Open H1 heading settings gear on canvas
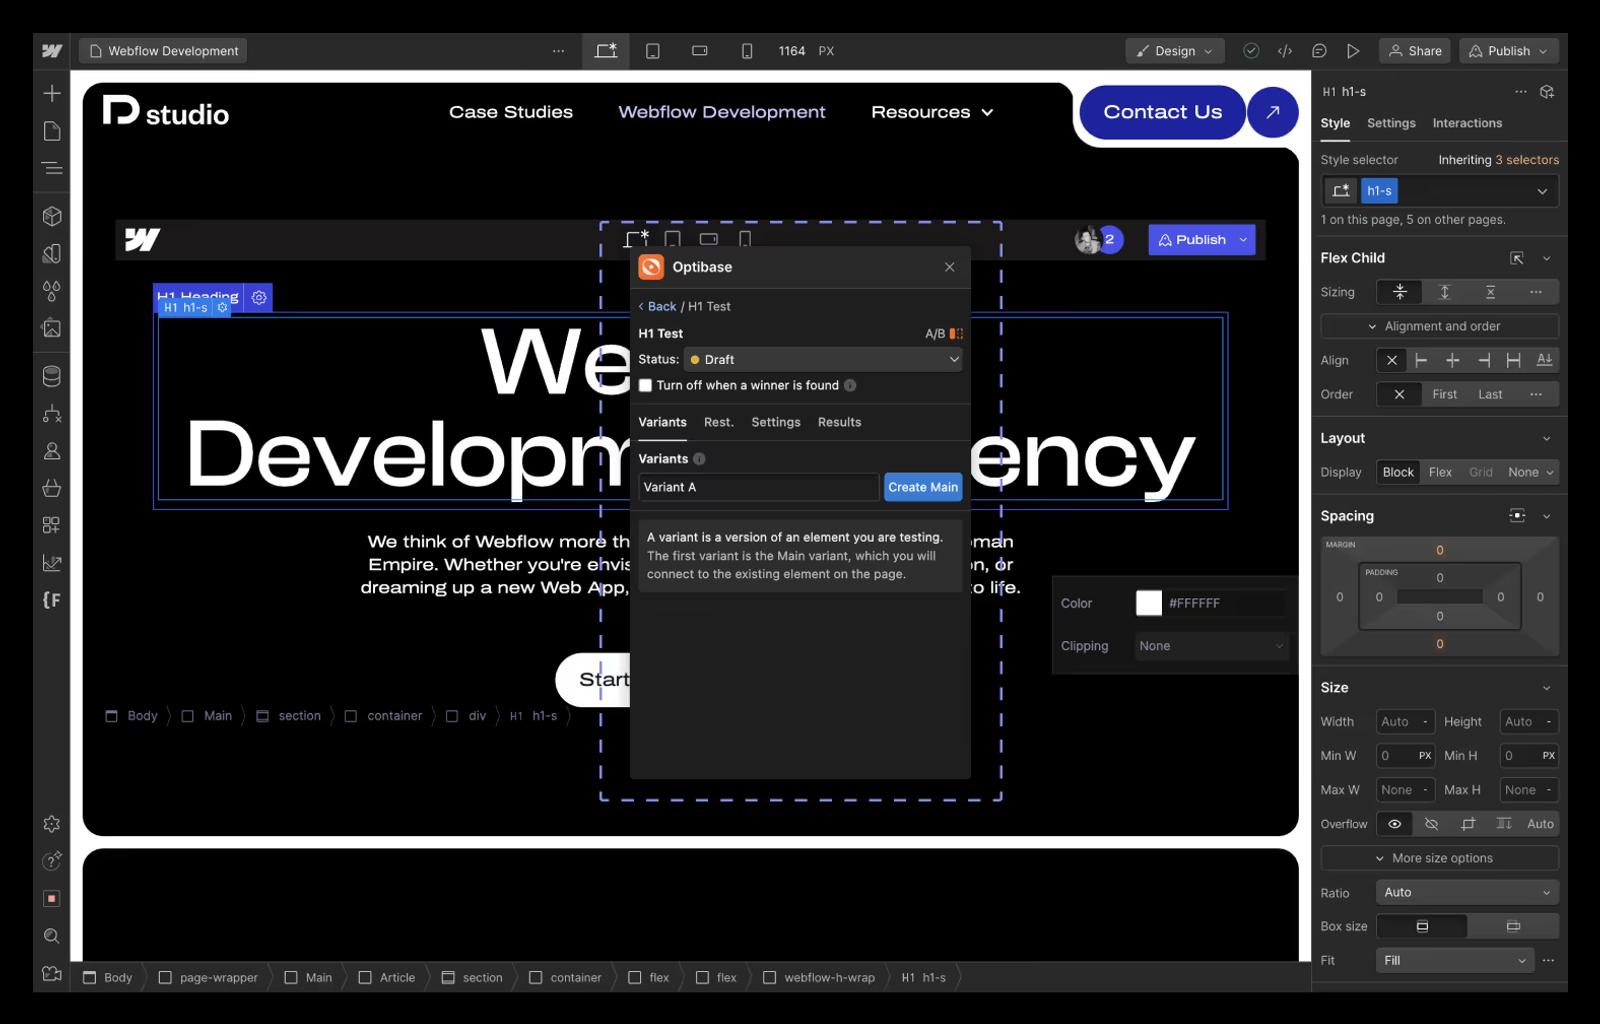1600x1024 pixels. [x=259, y=297]
